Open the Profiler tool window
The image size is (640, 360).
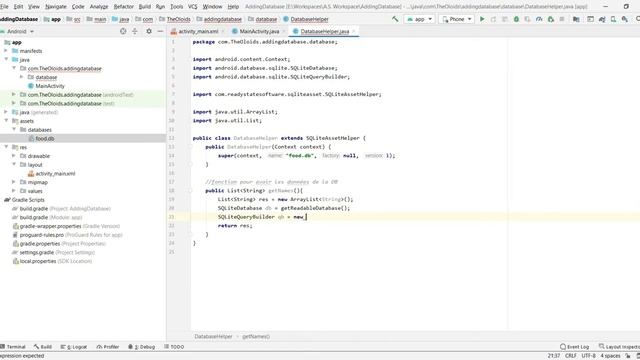pyautogui.click(x=108, y=347)
